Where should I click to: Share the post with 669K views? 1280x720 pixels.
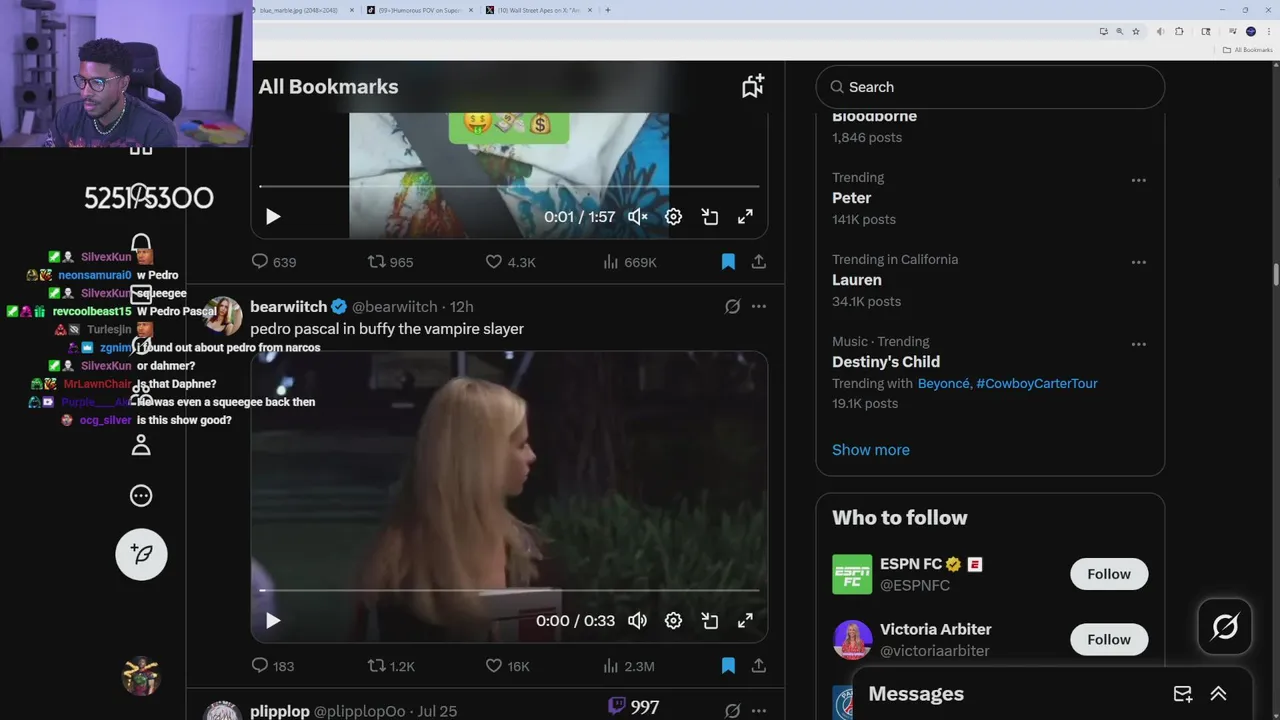click(759, 262)
